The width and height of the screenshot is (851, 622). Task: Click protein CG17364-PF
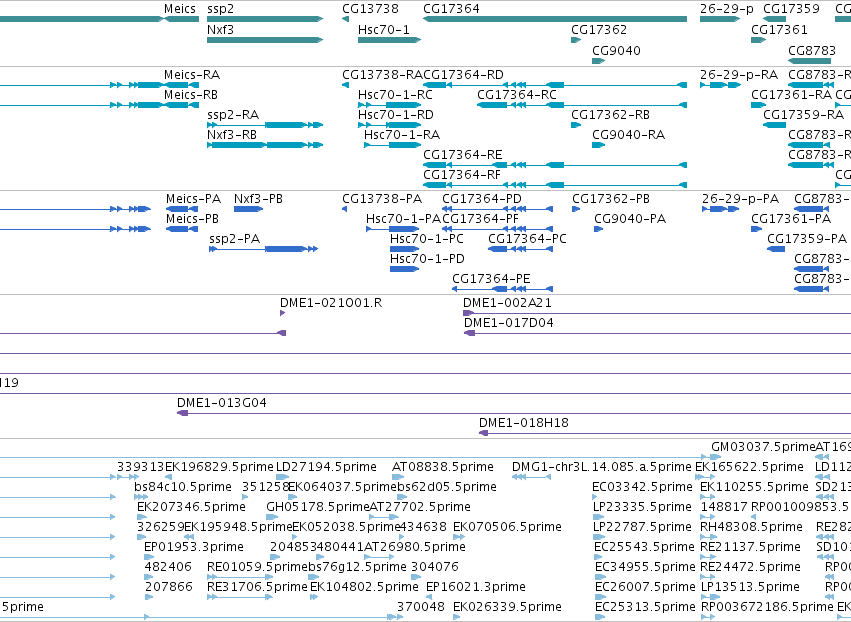[480, 219]
